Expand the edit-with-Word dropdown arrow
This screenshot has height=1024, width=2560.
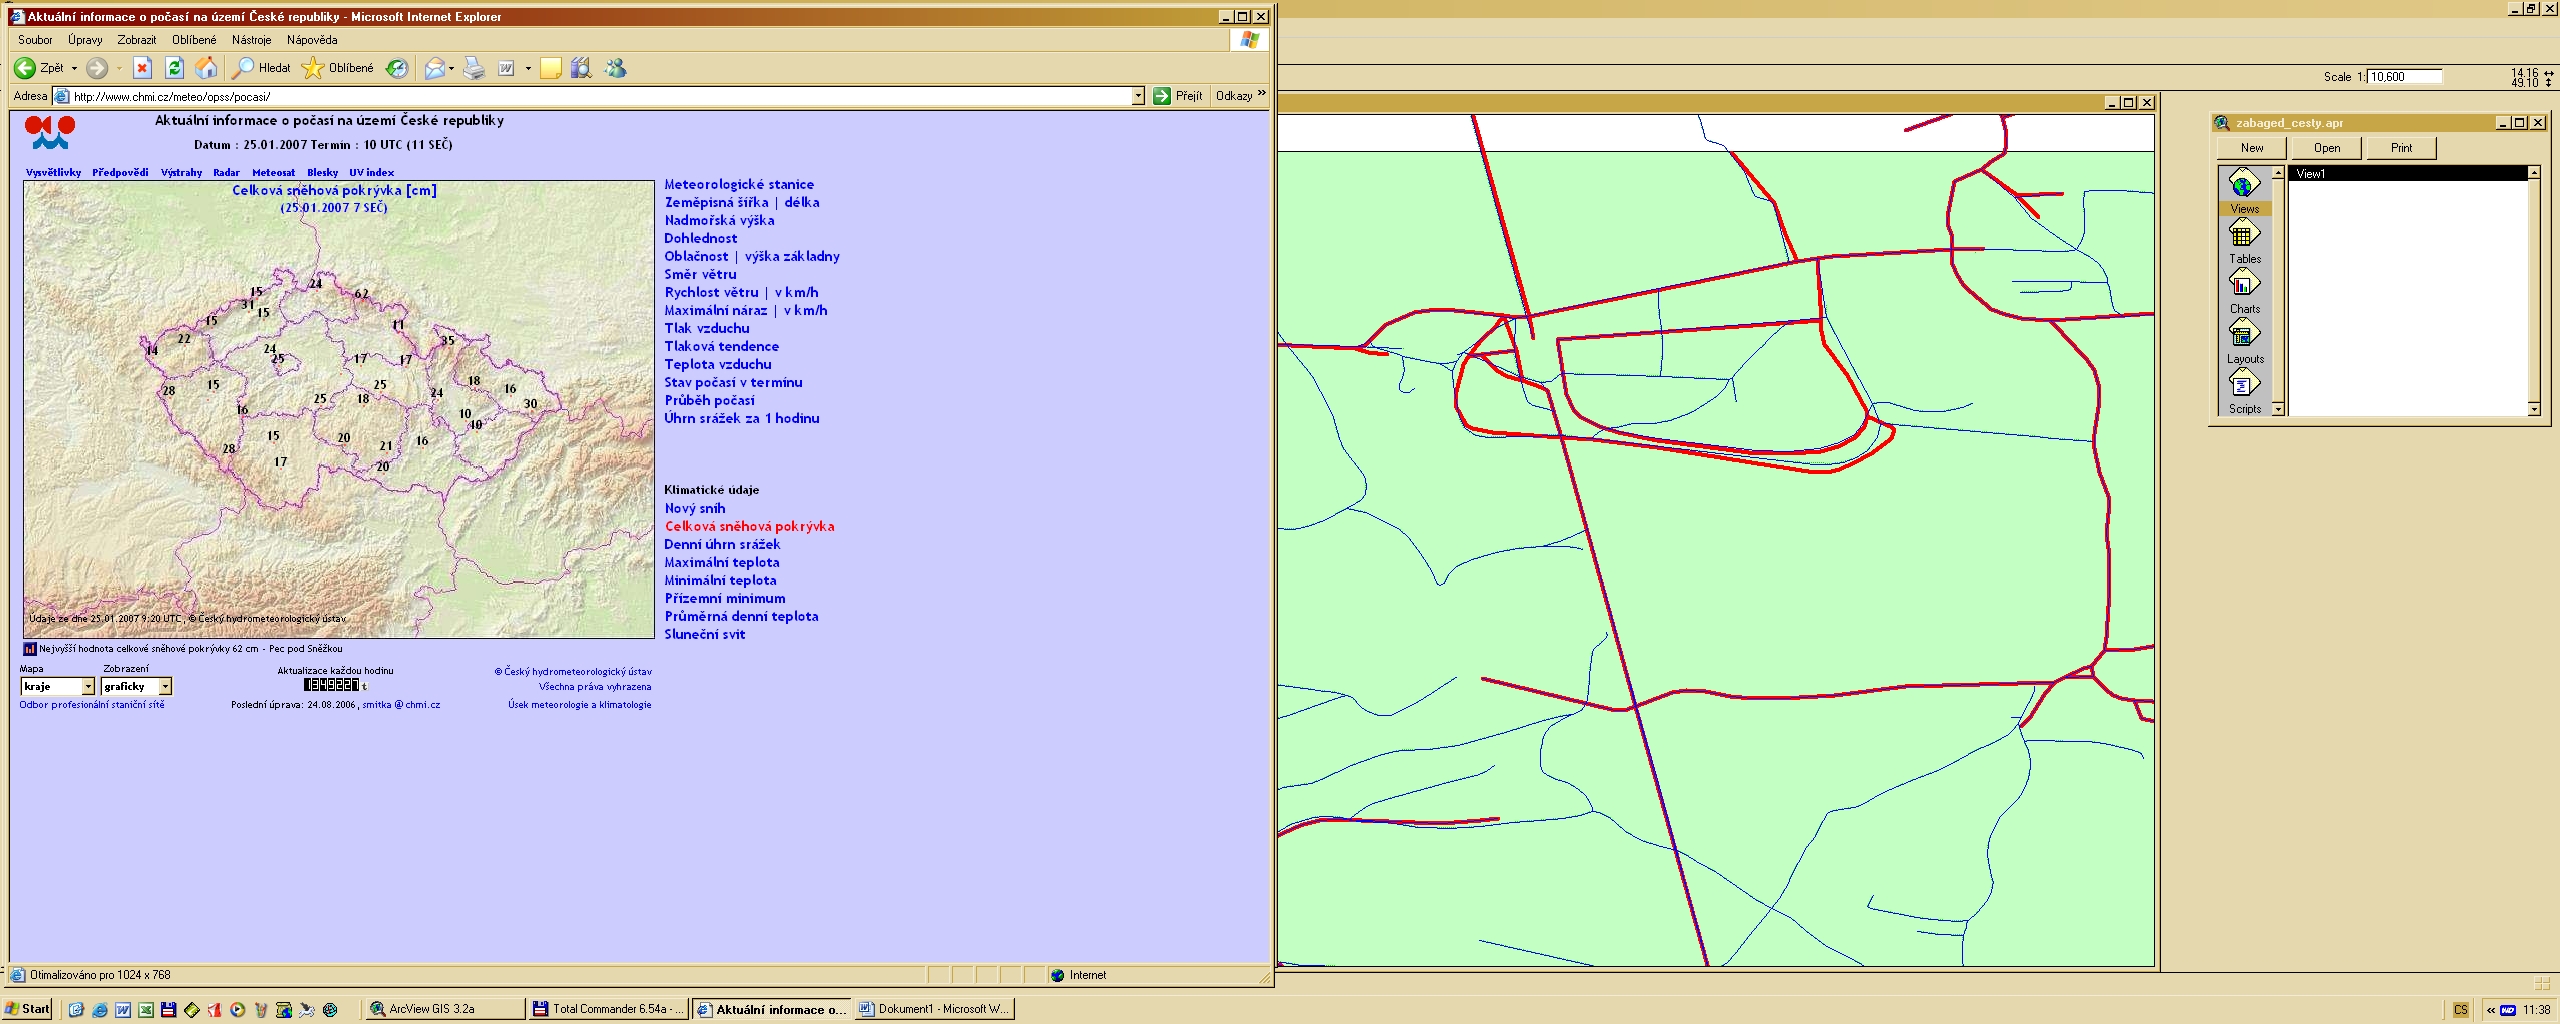(x=527, y=68)
